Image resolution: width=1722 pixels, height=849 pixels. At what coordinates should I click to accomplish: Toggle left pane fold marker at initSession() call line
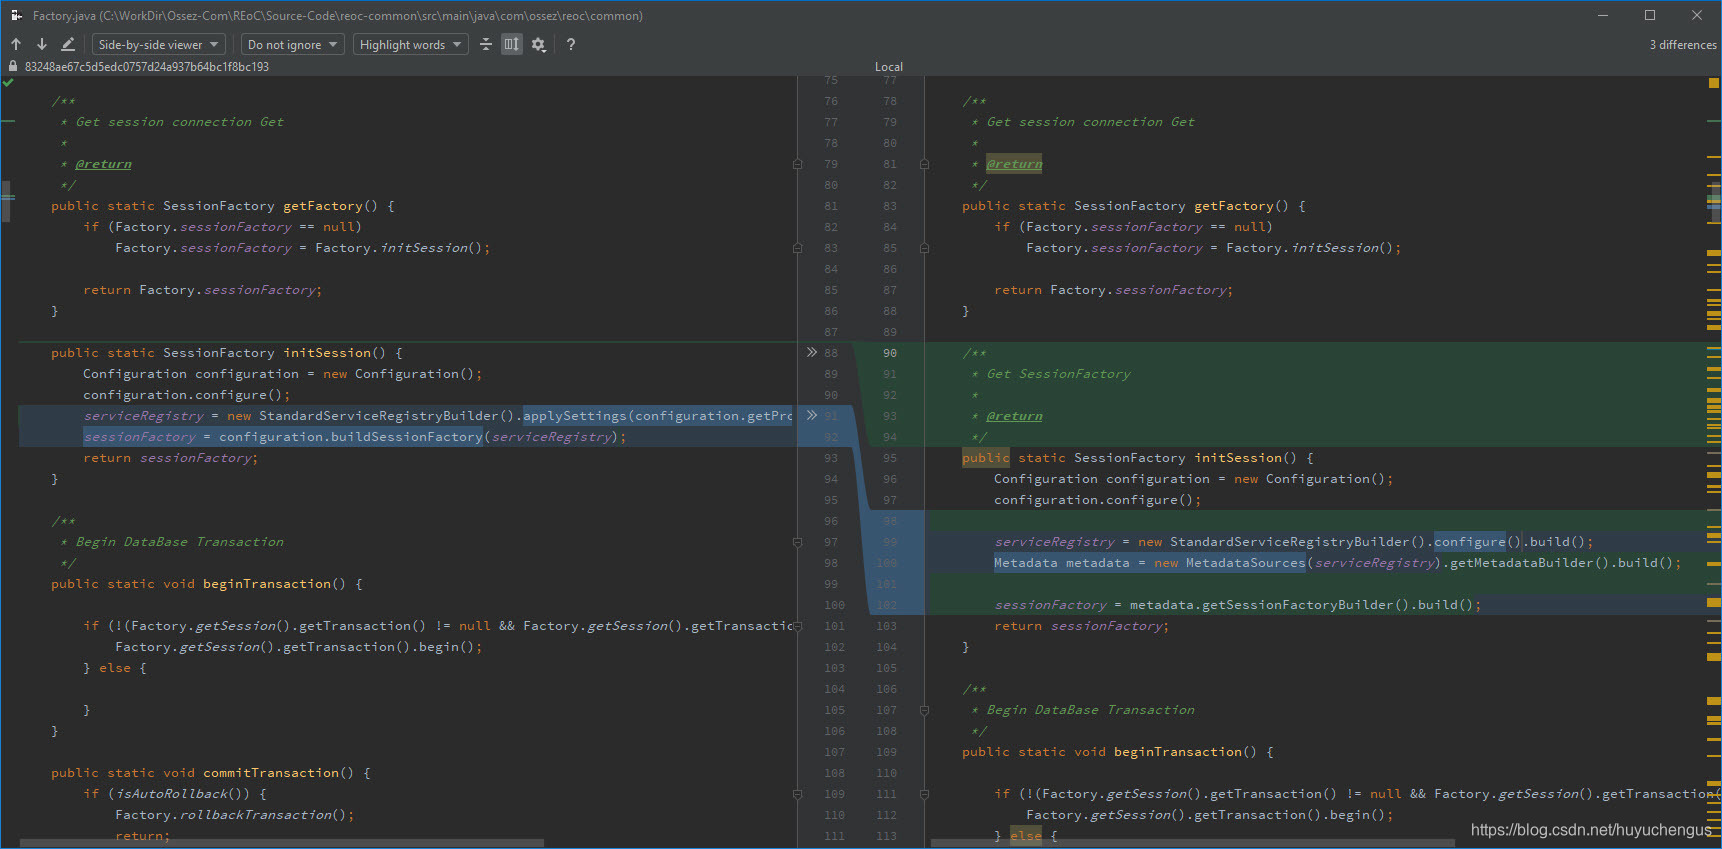(x=797, y=248)
